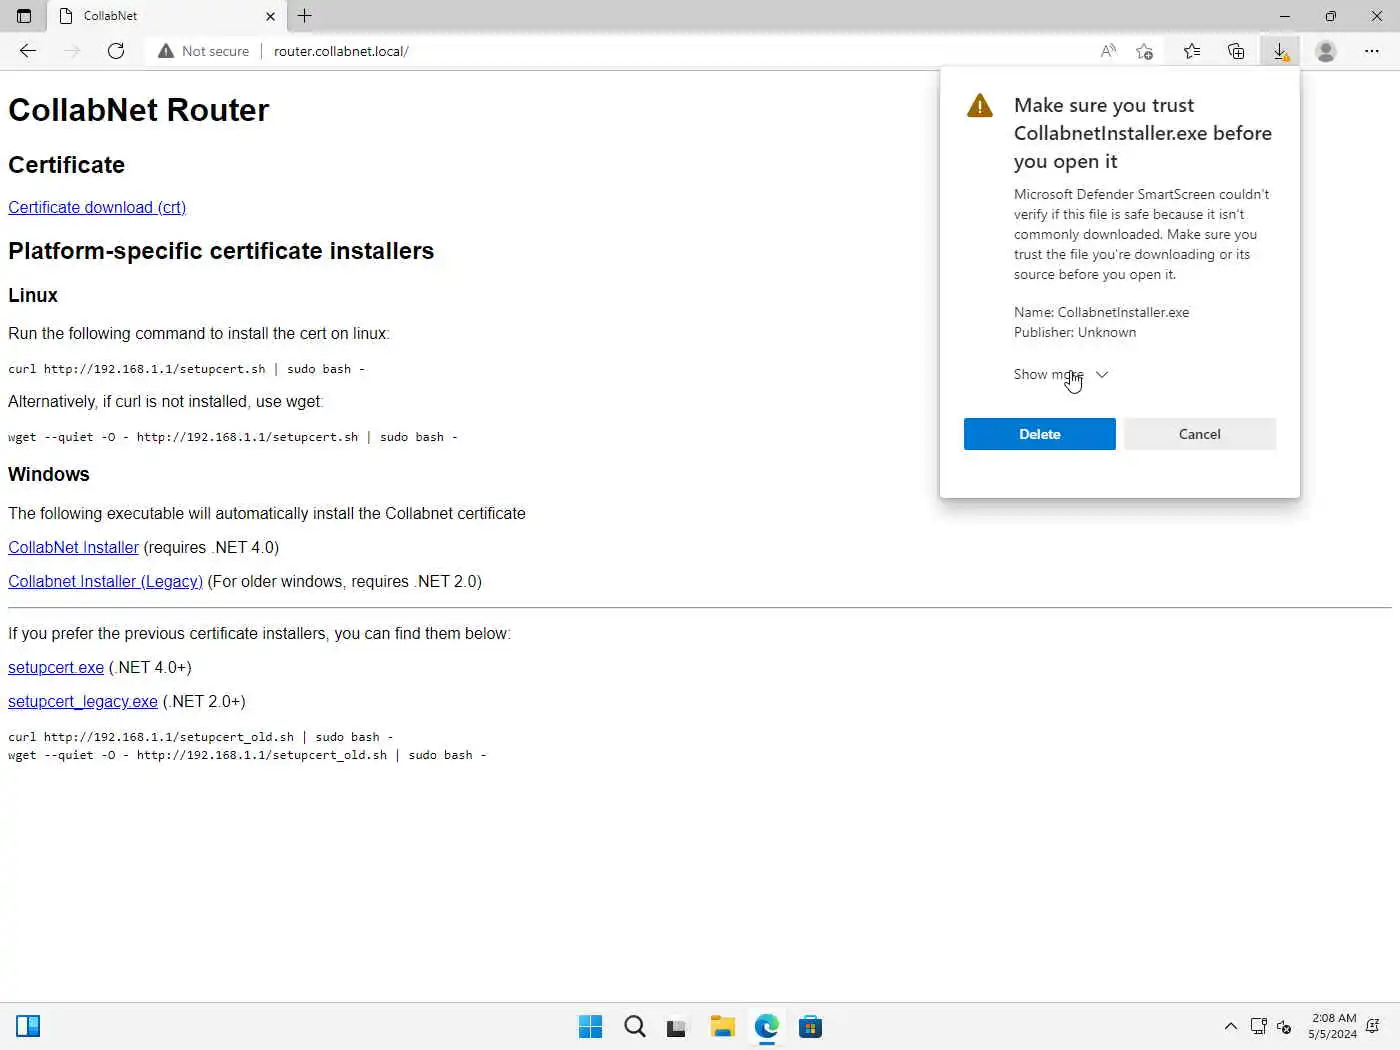Open the notifications icon in tray

[1374, 1026]
